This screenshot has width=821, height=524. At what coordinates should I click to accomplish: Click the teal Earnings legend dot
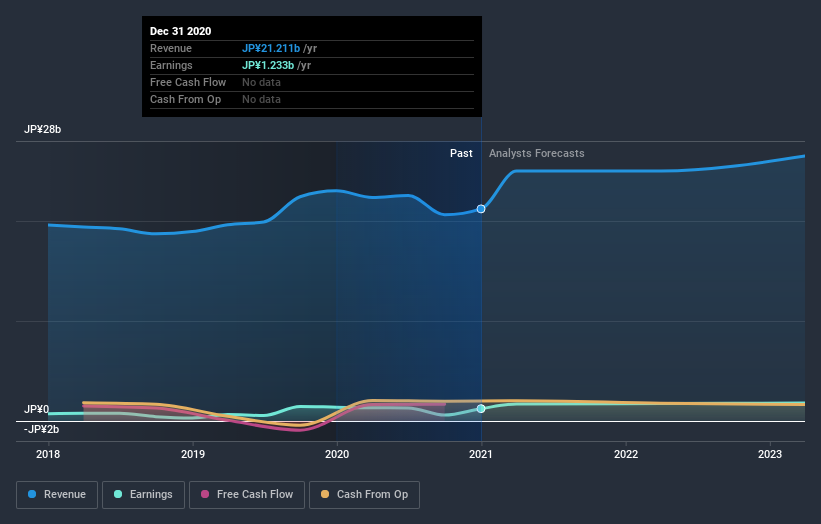click(x=118, y=494)
